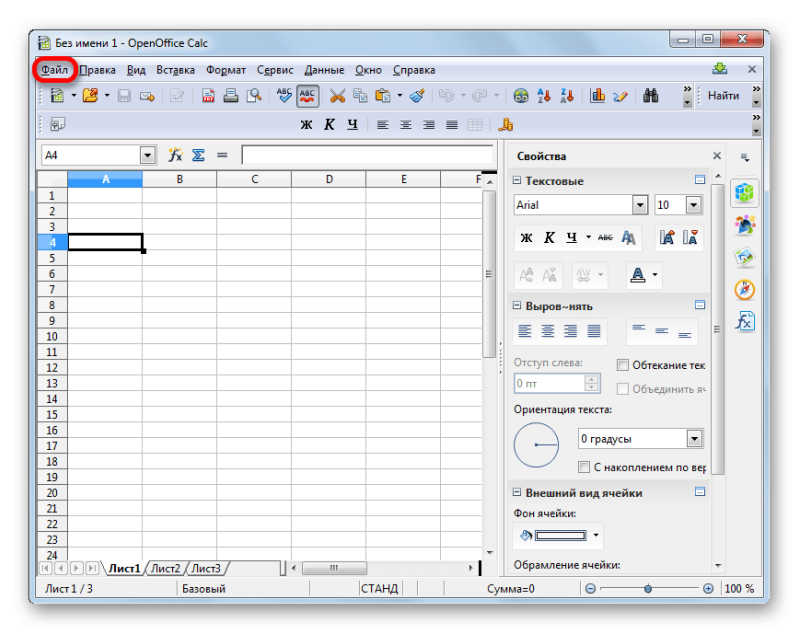Collapse the Внешний вид ячейки section

pyautogui.click(x=516, y=492)
